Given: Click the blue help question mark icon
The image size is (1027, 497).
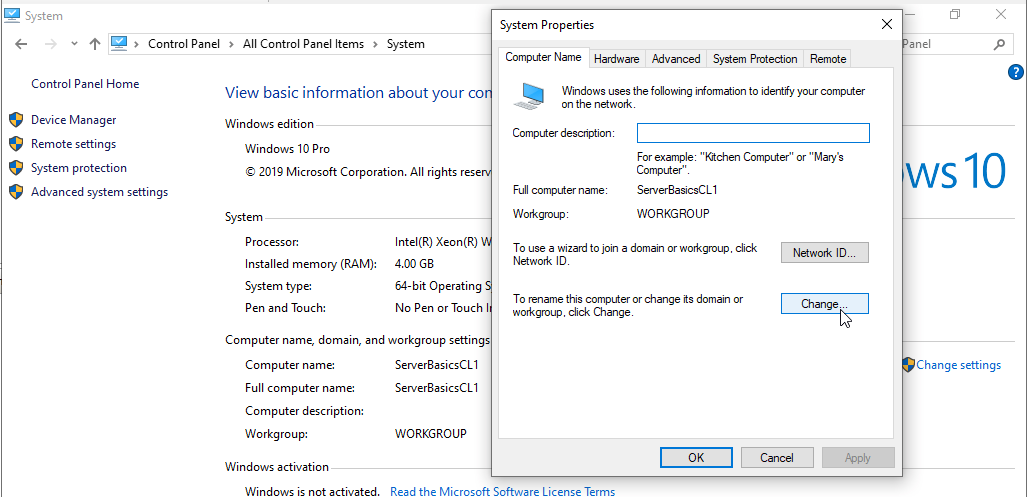Looking at the screenshot, I should [x=1016, y=72].
